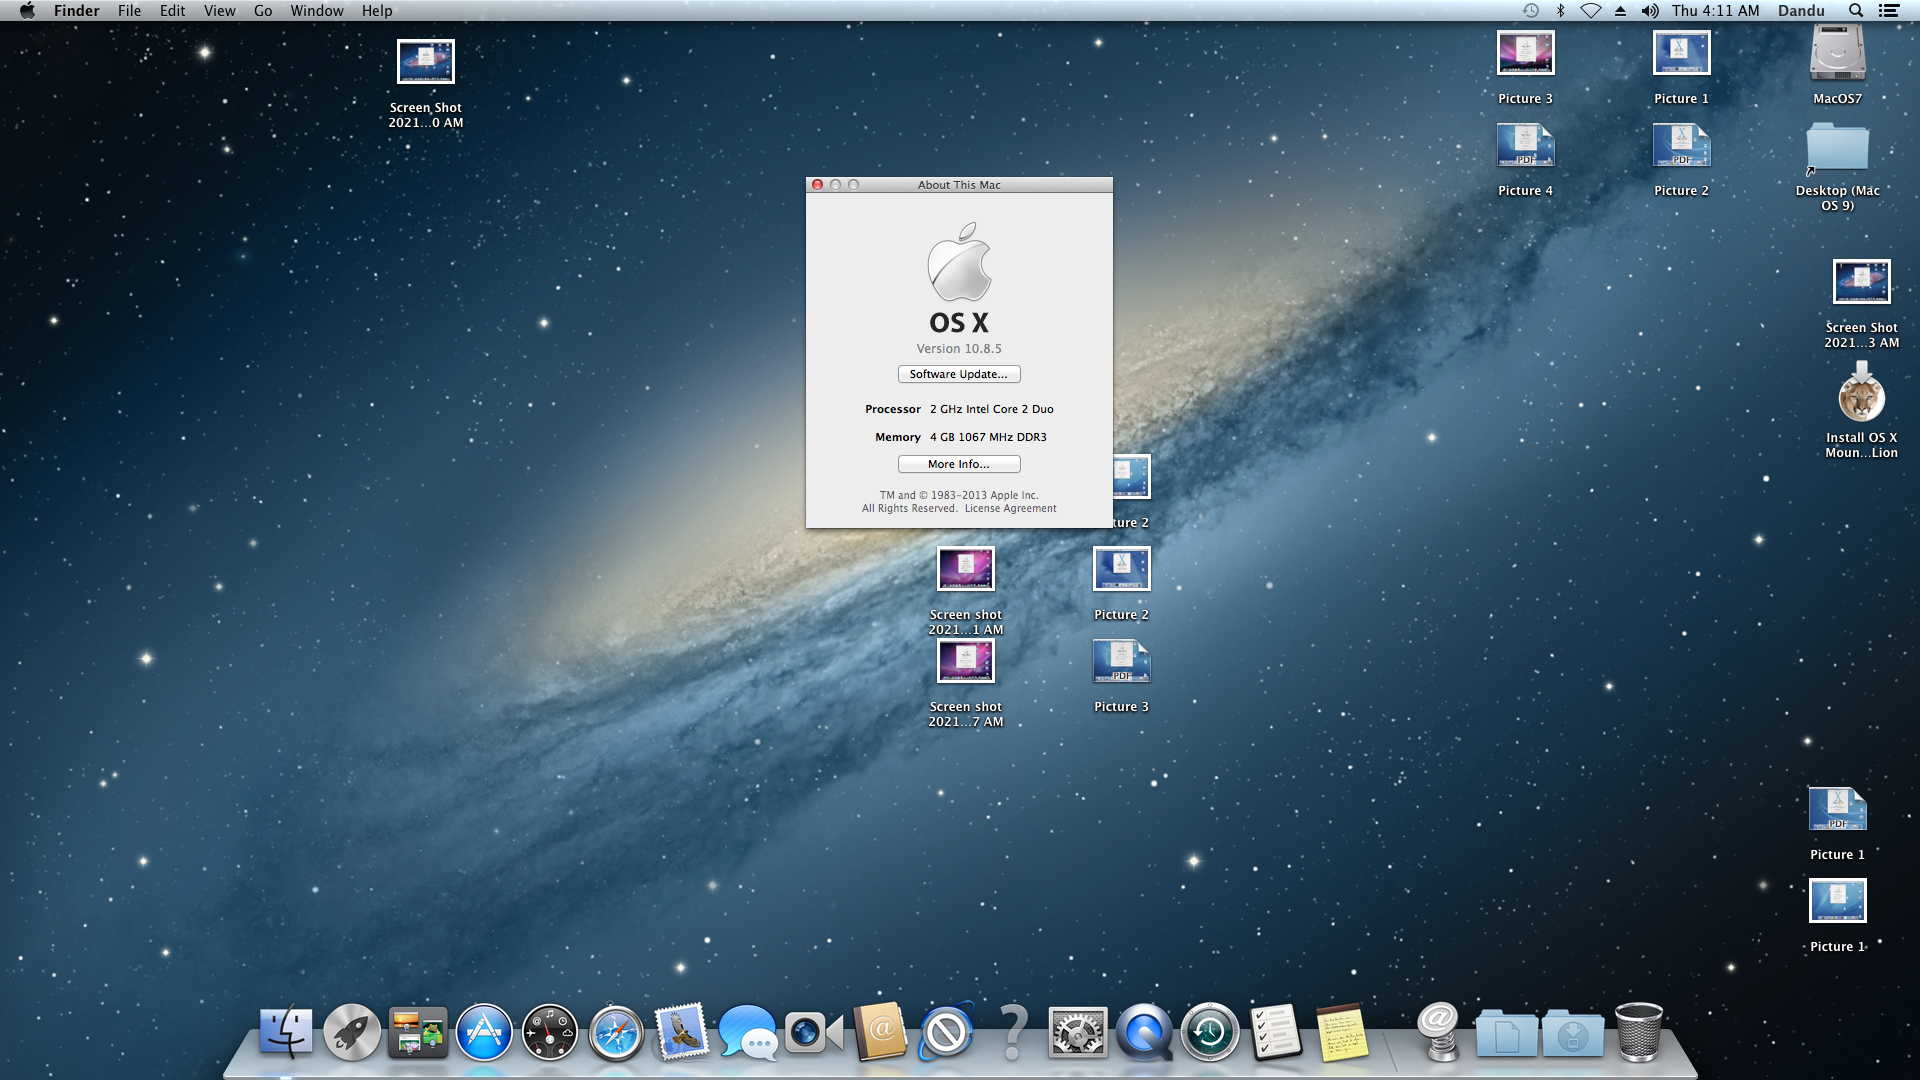1920x1080 pixels.
Task: Open Dashboard gauge icon in Dock
Action: [x=550, y=1031]
